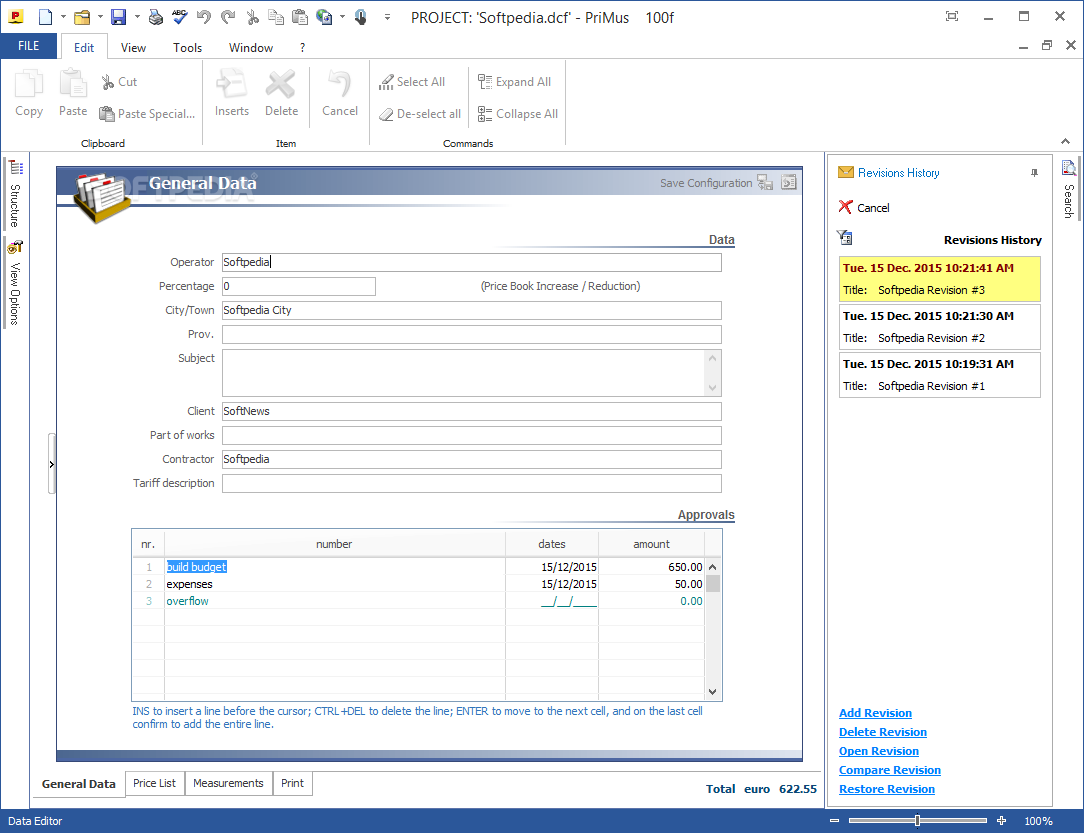Image resolution: width=1084 pixels, height=833 pixels.
Task: Open the Customize Quick Access Toolbar dropdown
Action: click(387, 17)
